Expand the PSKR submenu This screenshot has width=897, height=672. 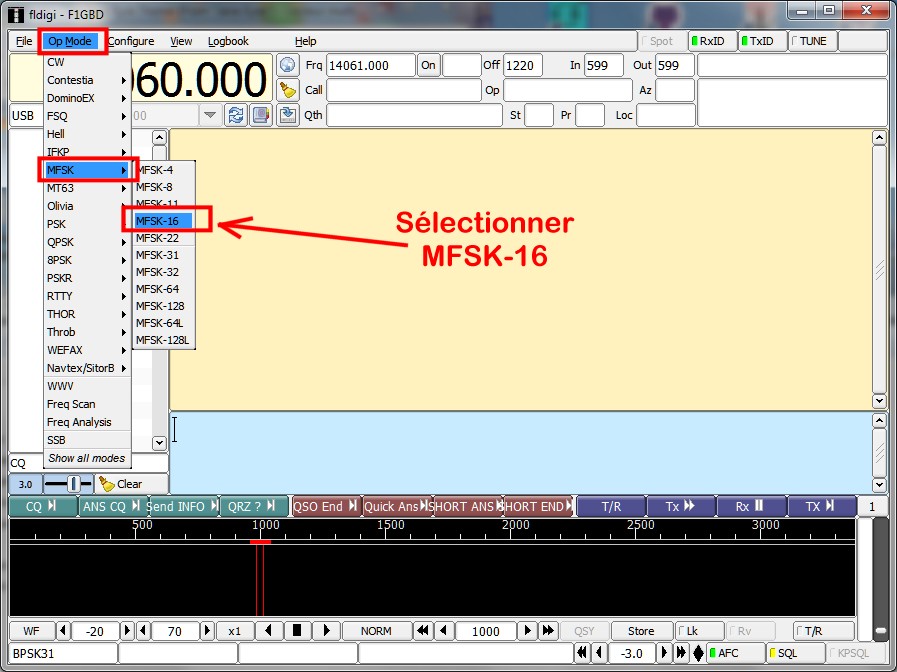point(87,278)
